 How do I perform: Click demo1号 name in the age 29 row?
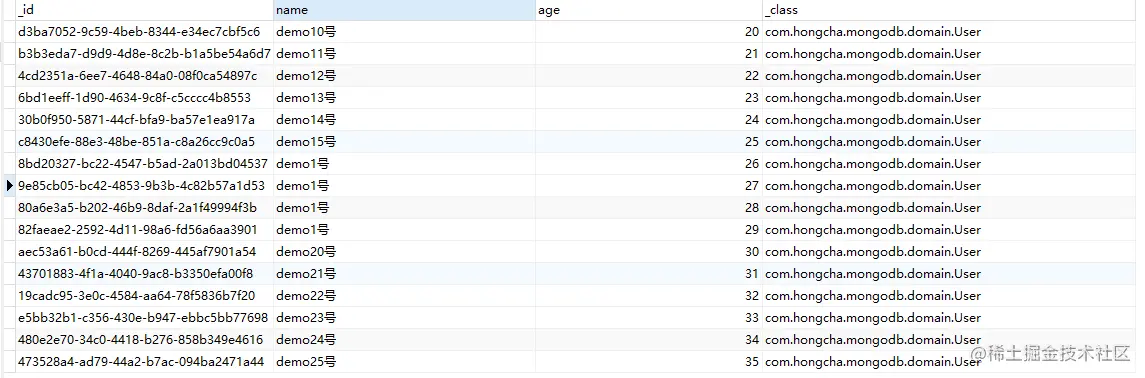pos(404,230)
